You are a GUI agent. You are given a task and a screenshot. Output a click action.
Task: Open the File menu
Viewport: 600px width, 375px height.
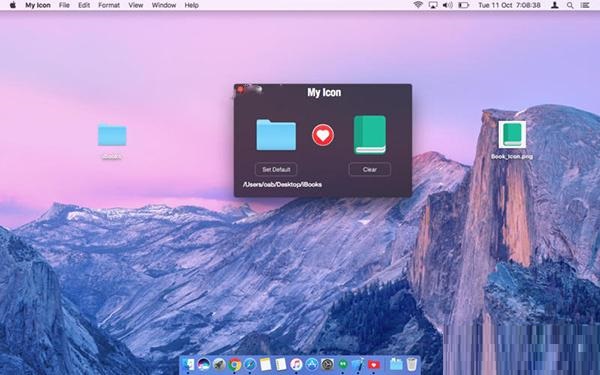click(64, 5)
